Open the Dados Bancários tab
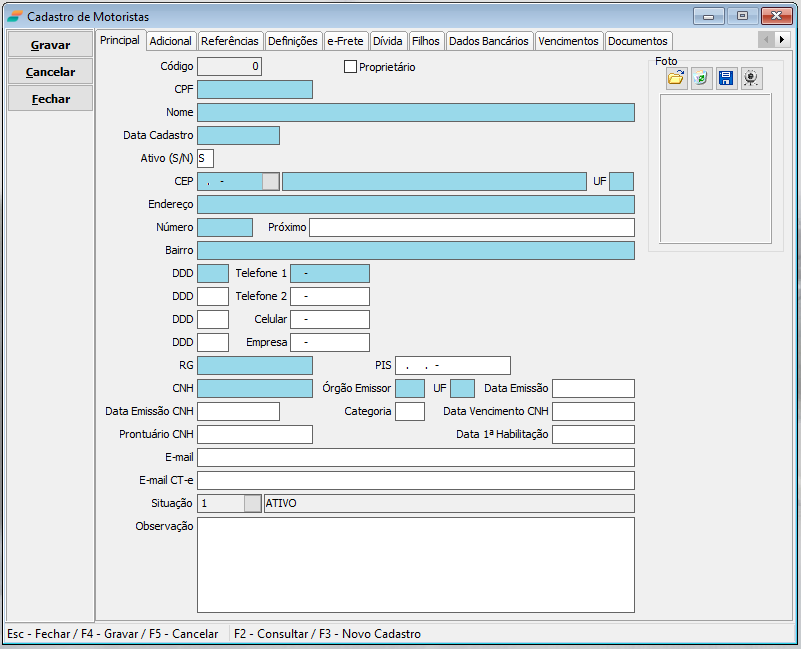The height and width of the screenshot is (649, 801). (489, 41)
